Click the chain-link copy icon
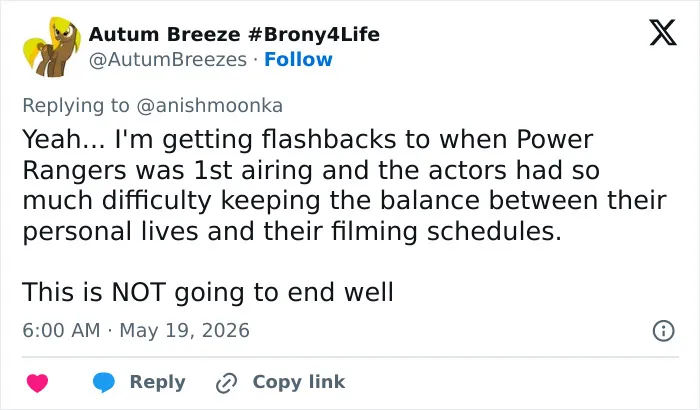Viewport: 700px width, 410px height. (226, 383)
